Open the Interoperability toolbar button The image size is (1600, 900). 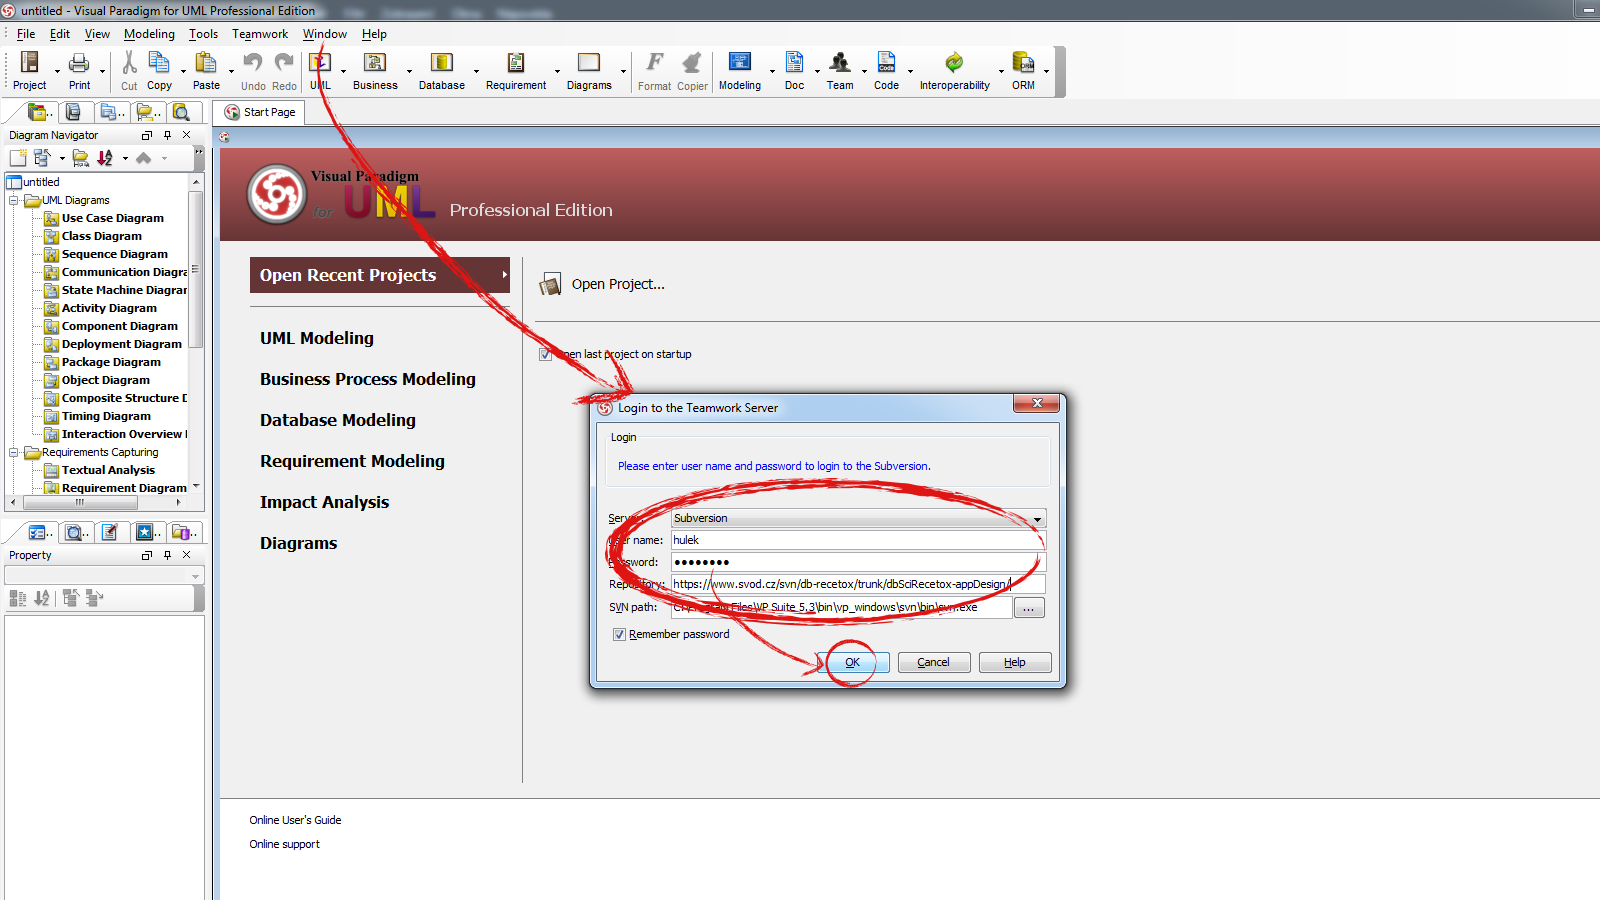tap(955, 70)
